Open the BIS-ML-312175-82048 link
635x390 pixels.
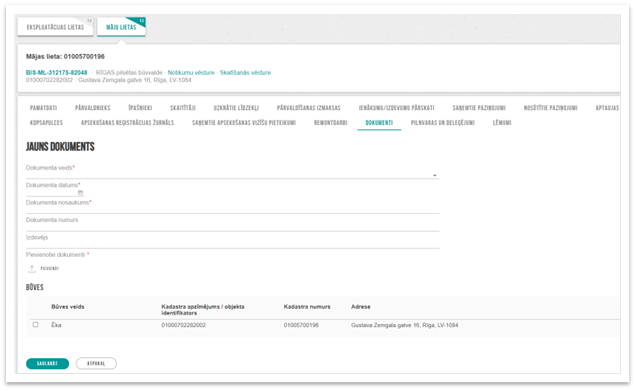[x=57, y=73]
